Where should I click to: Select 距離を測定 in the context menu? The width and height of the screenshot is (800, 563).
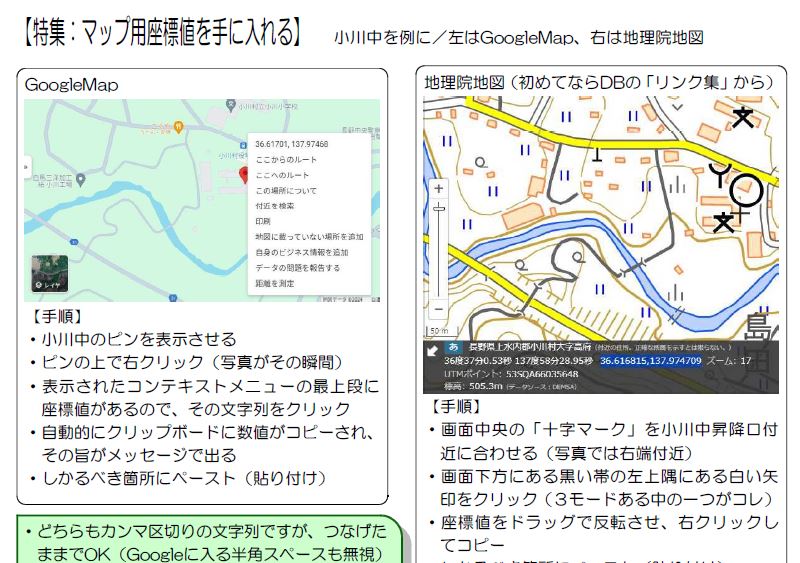coord(274,283)
